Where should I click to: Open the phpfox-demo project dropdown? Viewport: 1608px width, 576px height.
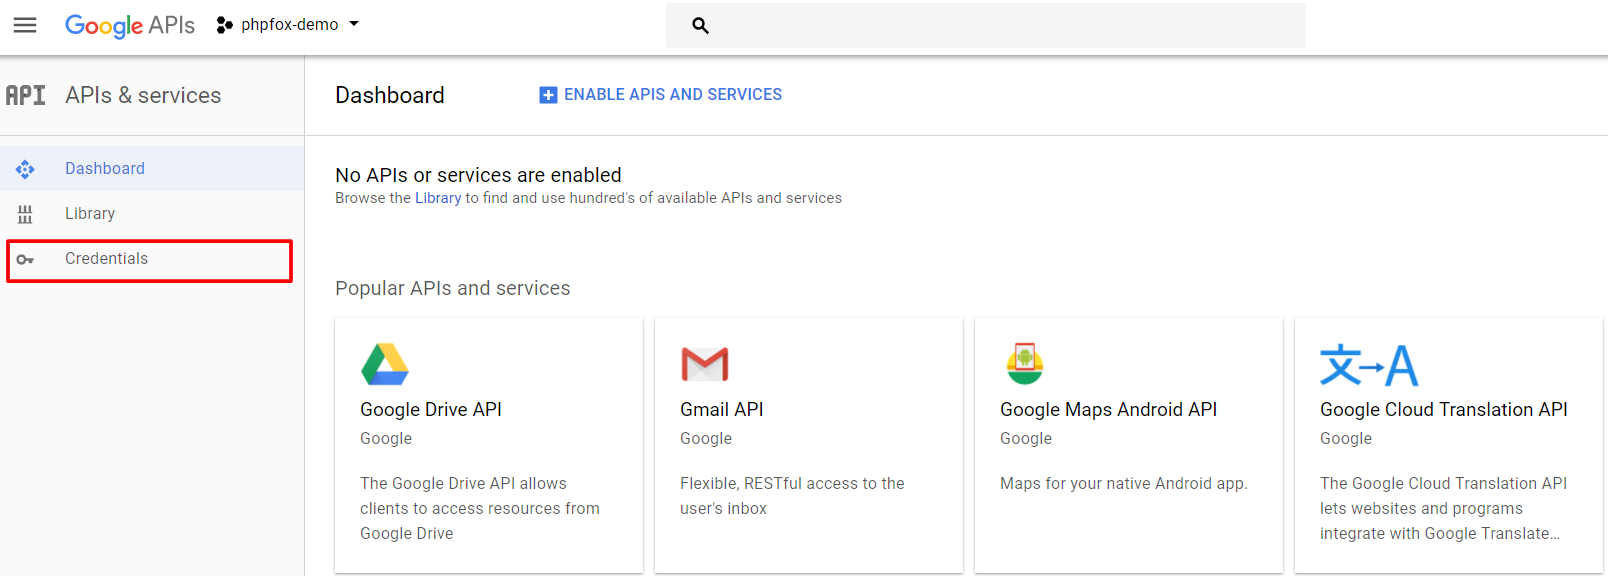[x=289, y=25]
